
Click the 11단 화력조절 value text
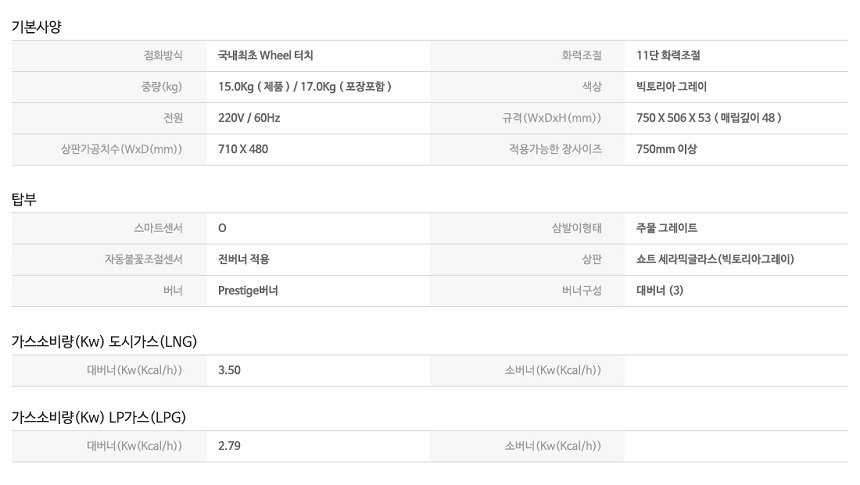tap(668, 55)
